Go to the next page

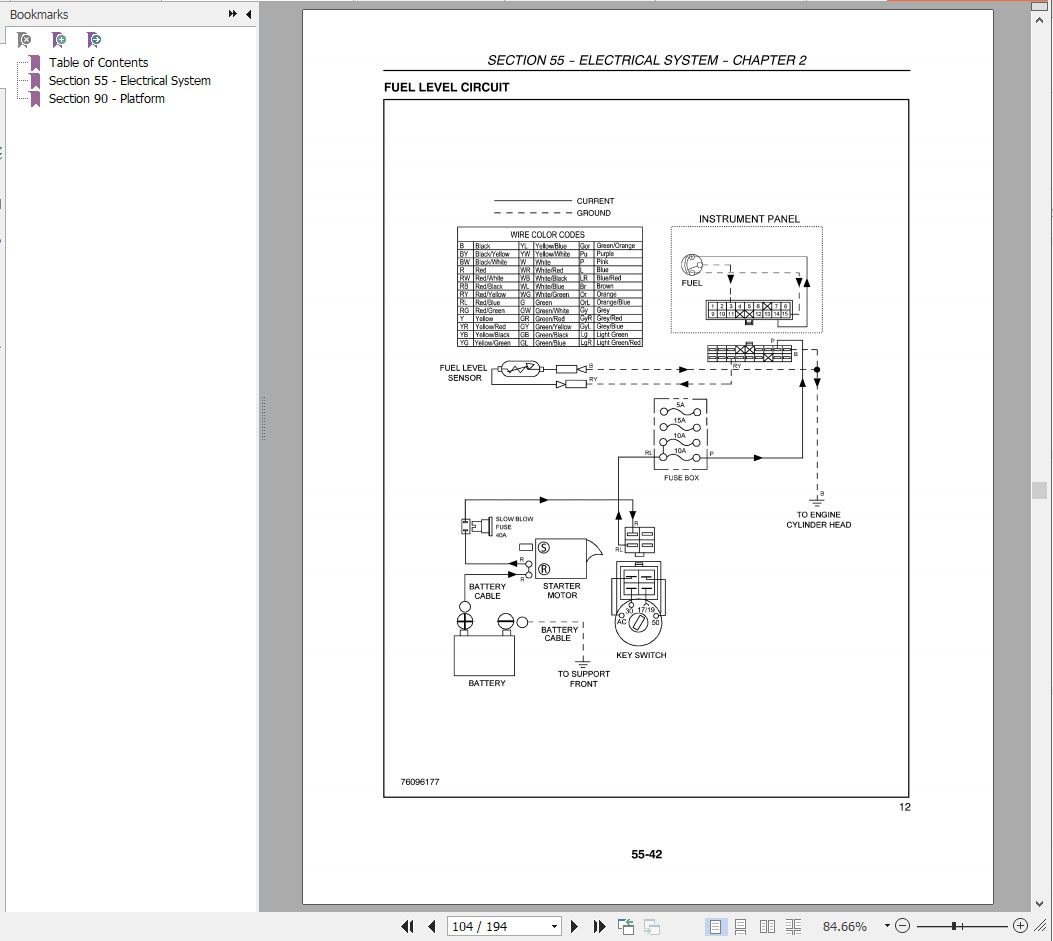click(573, 926)
